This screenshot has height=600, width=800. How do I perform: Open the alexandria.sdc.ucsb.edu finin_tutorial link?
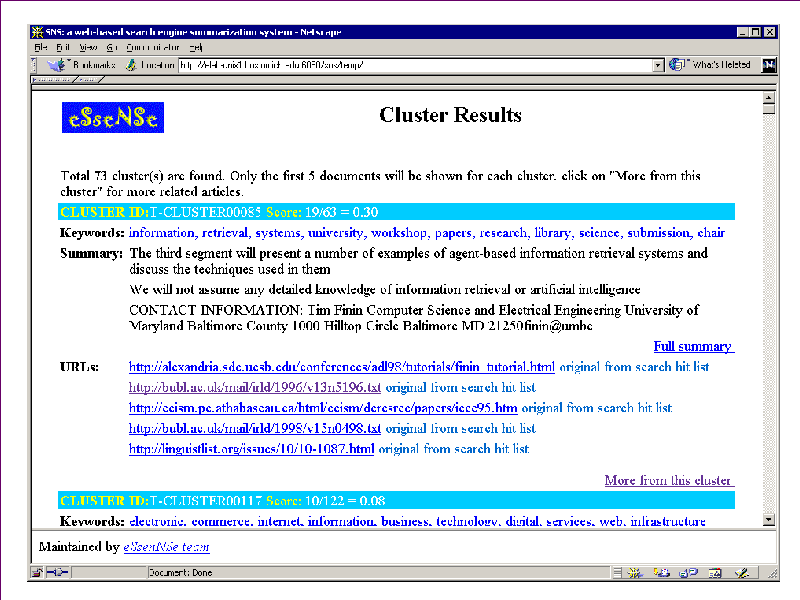(x=341, y=367)
